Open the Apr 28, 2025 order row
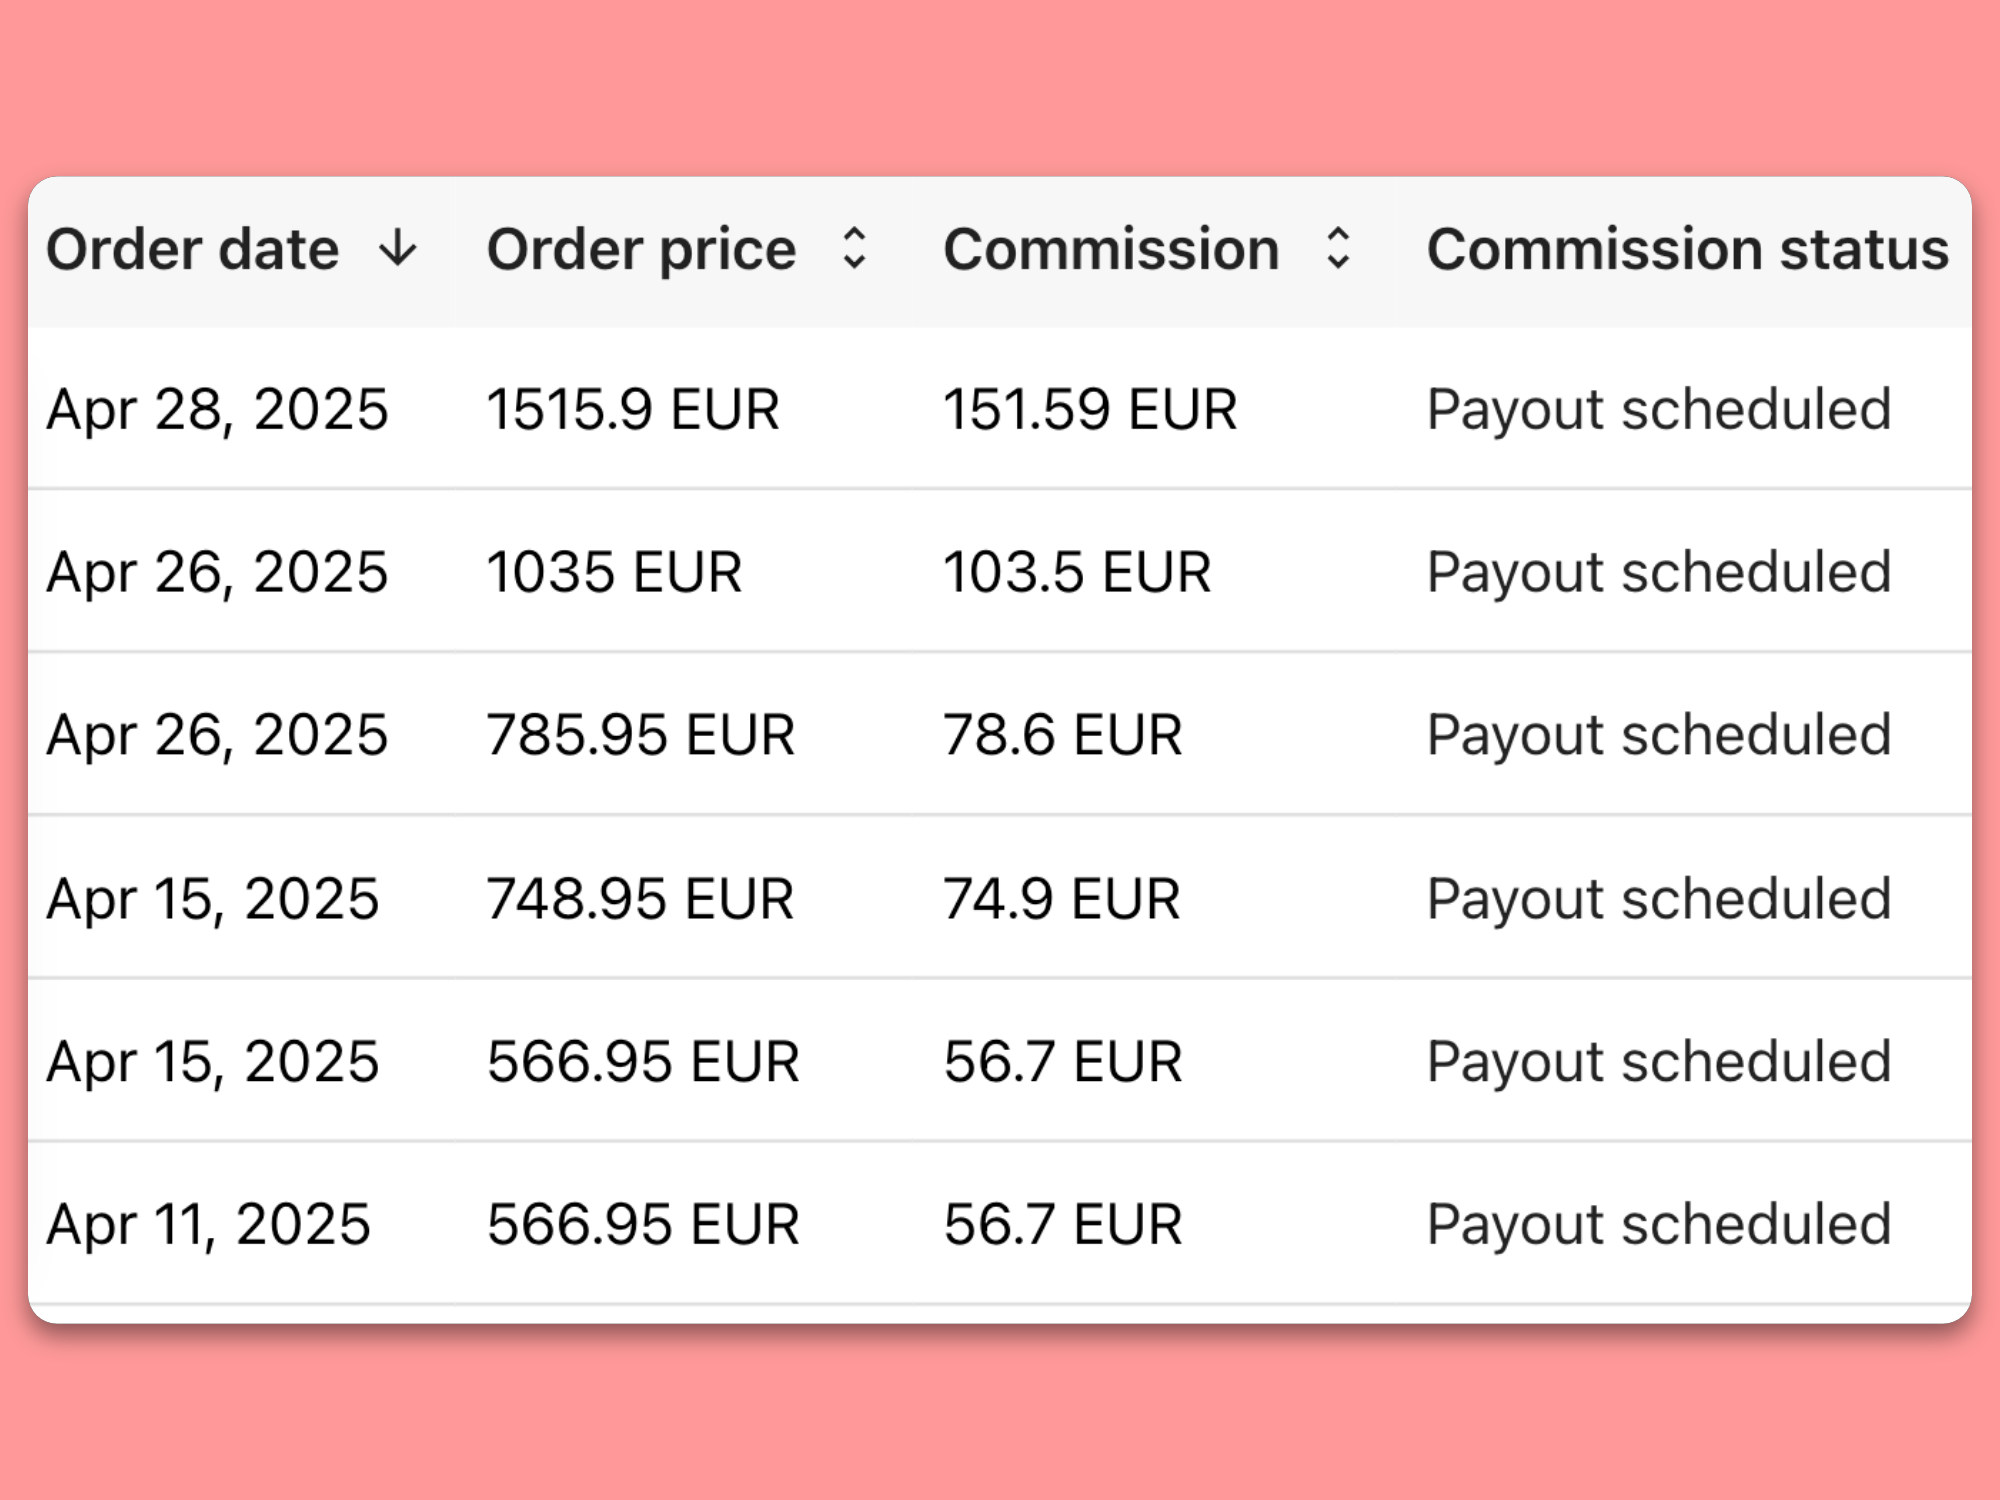The height and width of the screenshot is (1500, 2000). pyautogui.click(x=1000, y=409)
